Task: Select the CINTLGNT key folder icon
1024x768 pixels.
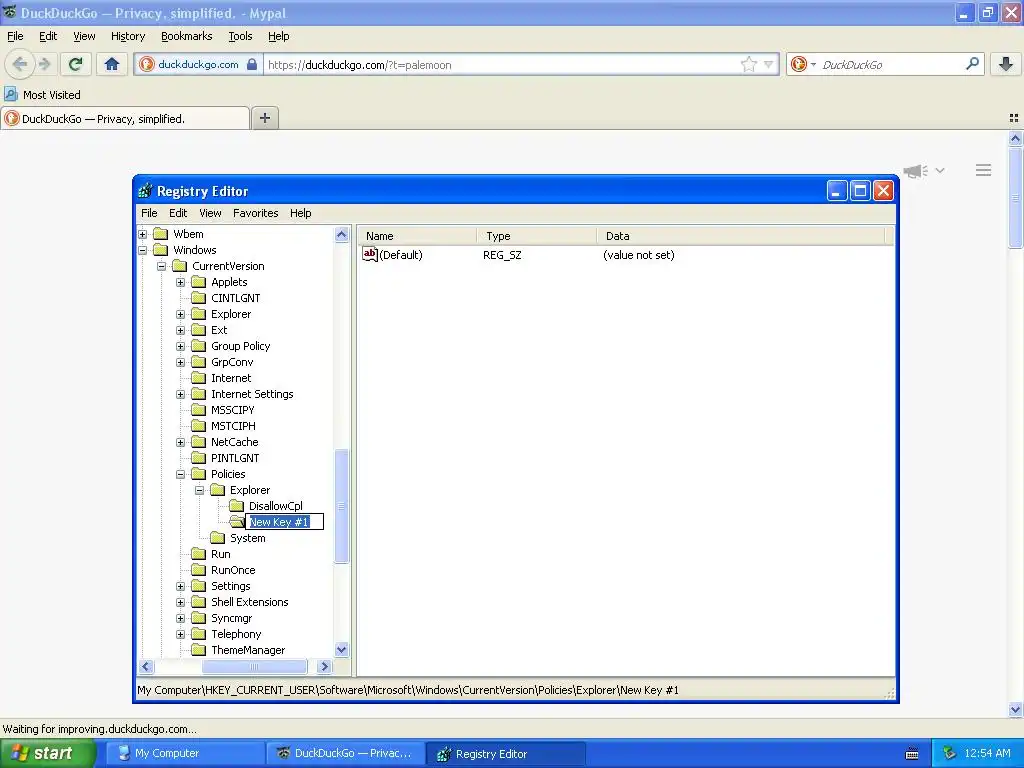Action: pos(199,298)
